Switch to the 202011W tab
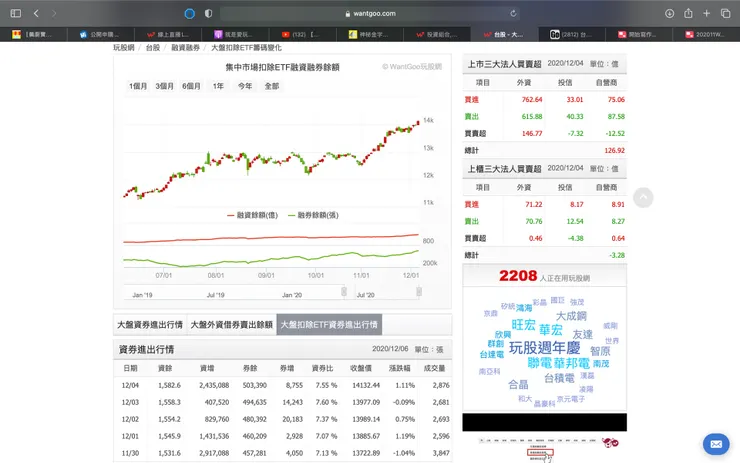 pos(706,34)
